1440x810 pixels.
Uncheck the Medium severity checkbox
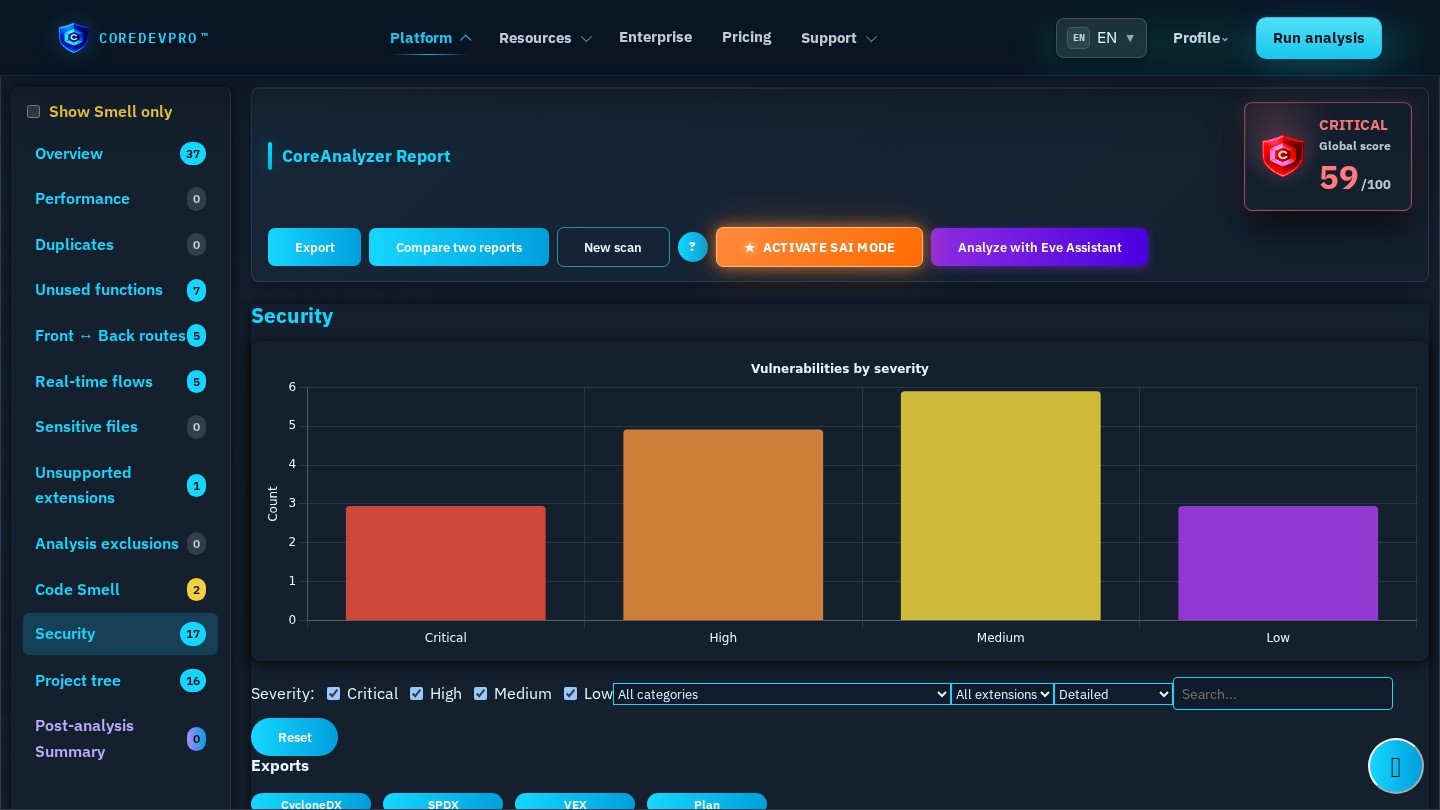[480, 694]
